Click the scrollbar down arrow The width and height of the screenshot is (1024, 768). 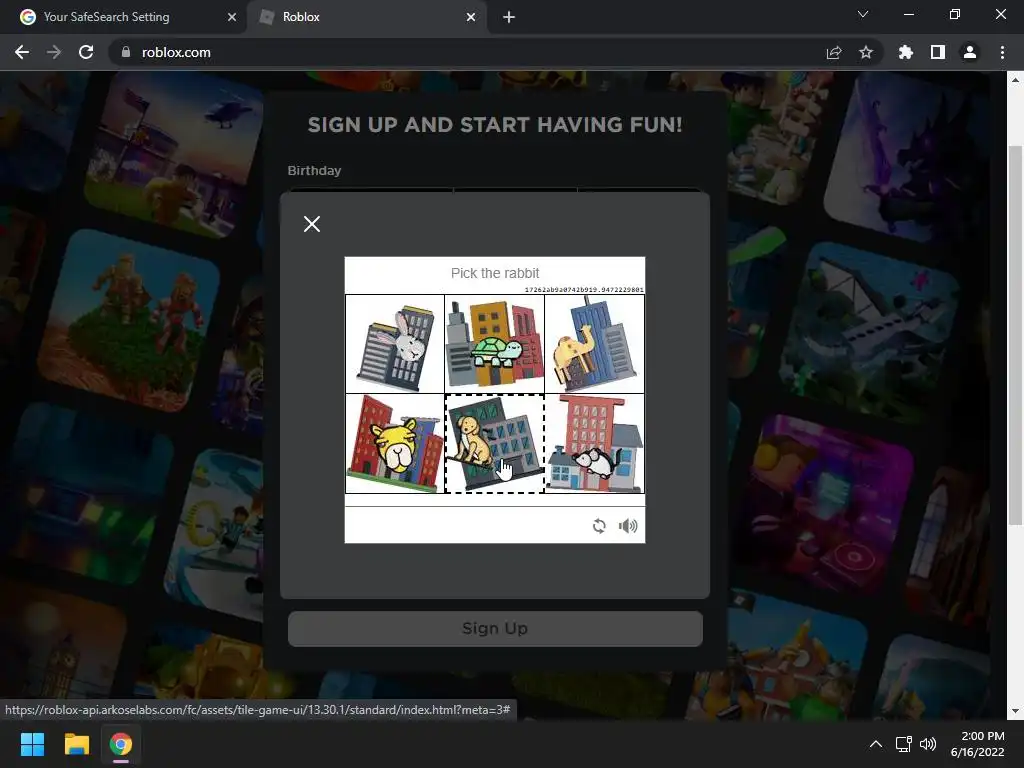pos(1015,711)
